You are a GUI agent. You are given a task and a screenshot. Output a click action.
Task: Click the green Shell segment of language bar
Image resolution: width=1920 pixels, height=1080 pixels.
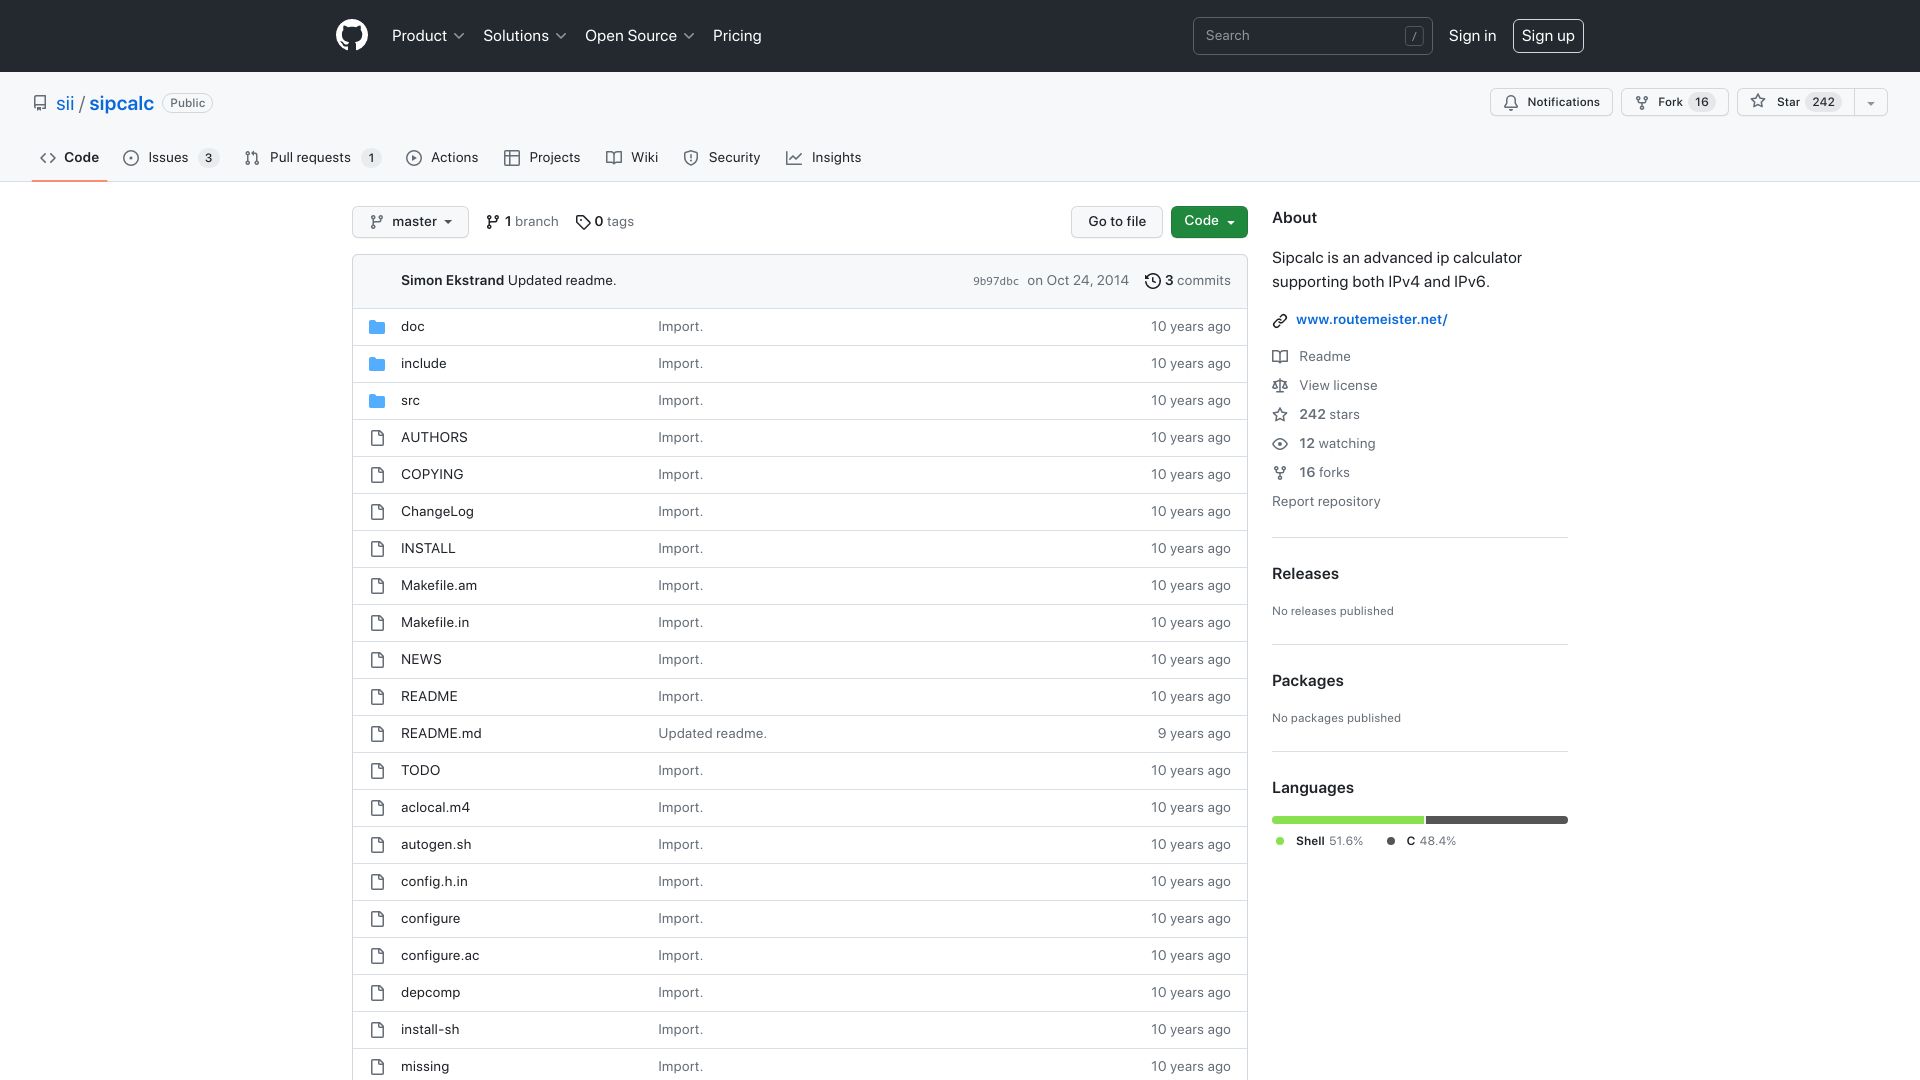tap(1348, 820)
